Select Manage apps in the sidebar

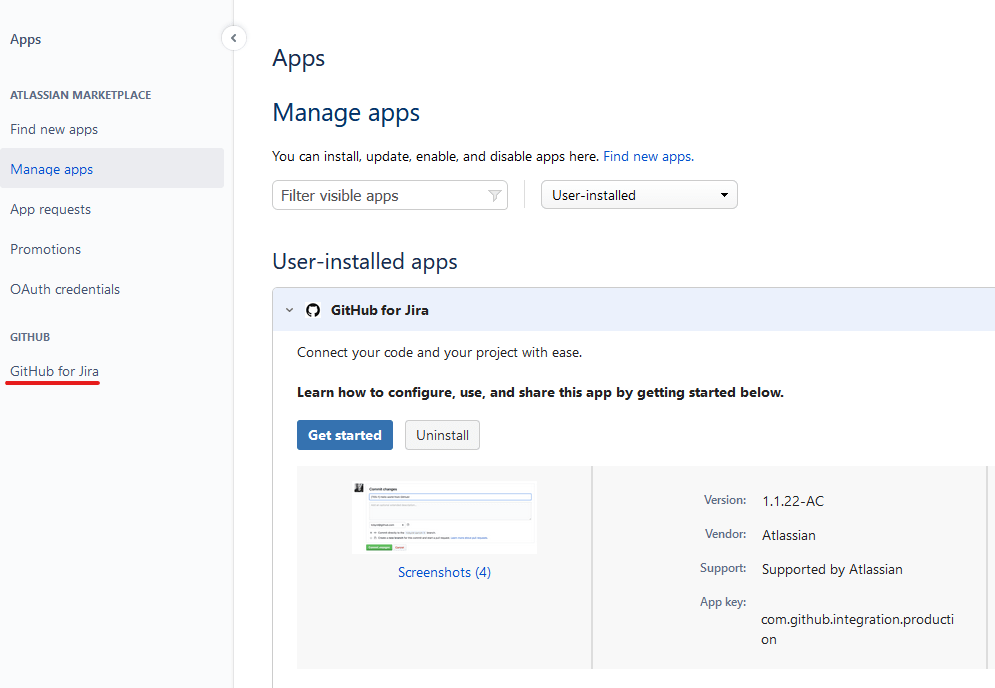[52, 169]
